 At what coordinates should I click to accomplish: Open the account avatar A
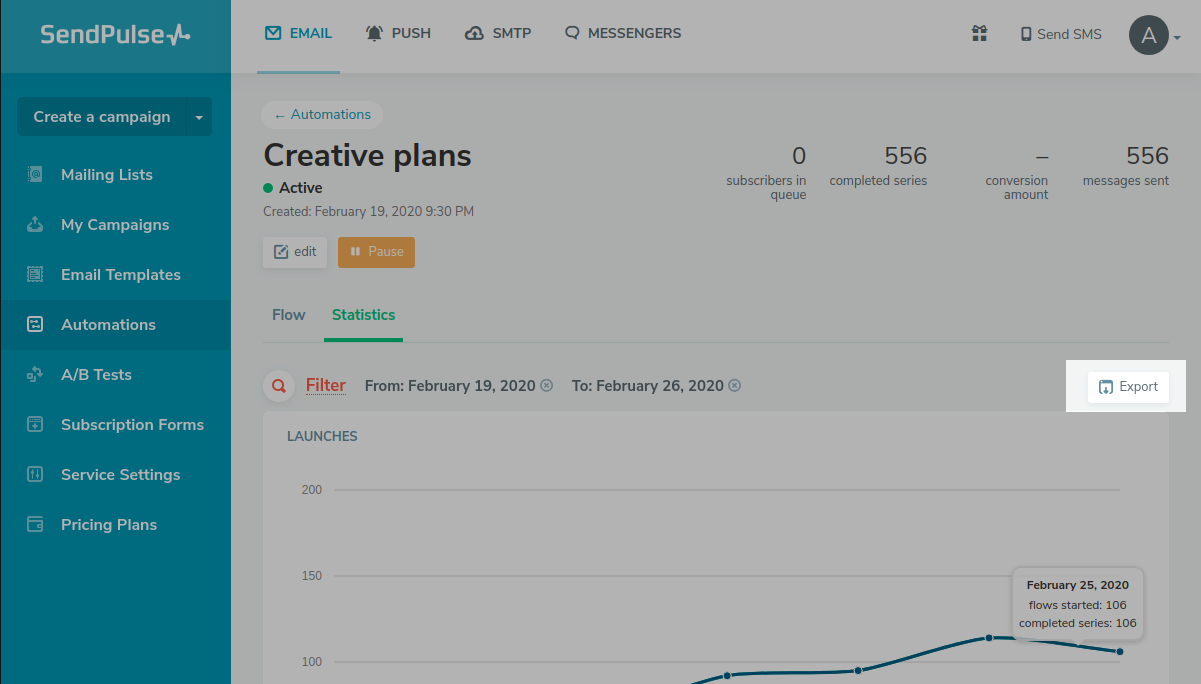1149,36
